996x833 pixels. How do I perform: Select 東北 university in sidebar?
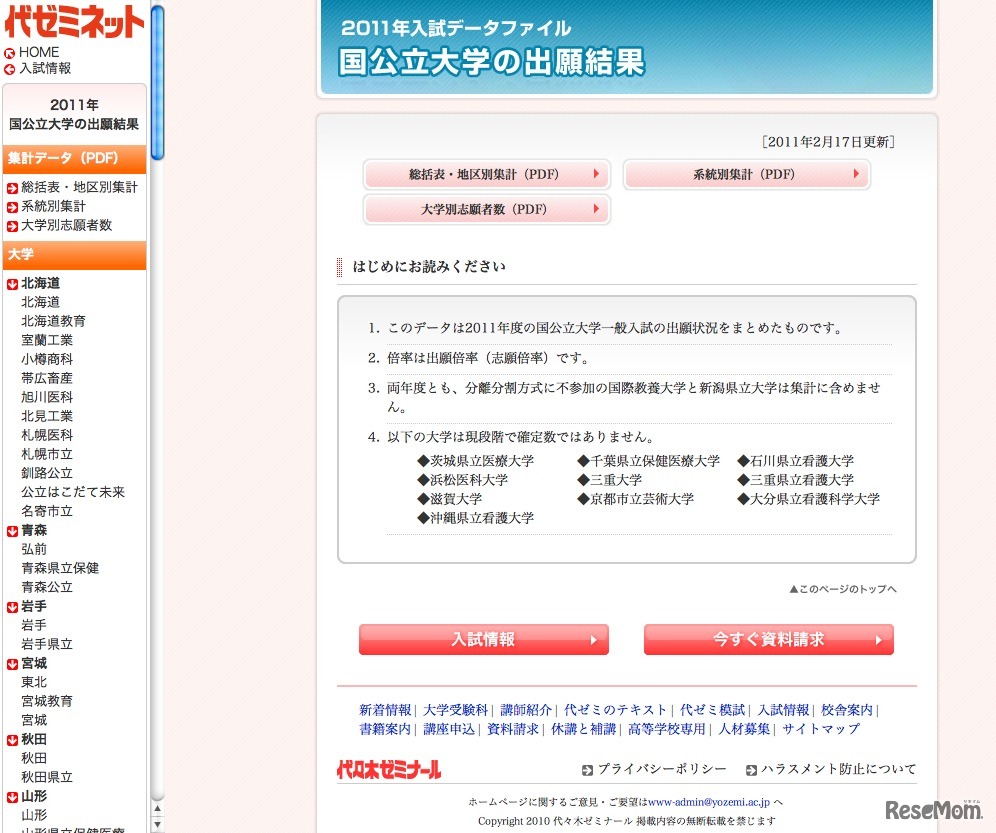[x=34, y=682]
